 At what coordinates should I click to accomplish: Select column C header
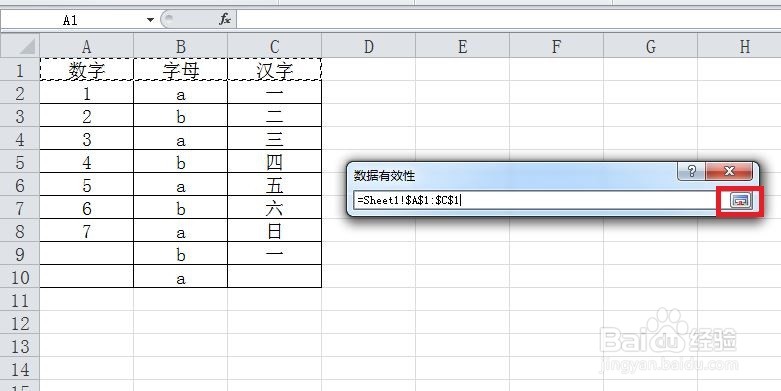click(274, 46)
